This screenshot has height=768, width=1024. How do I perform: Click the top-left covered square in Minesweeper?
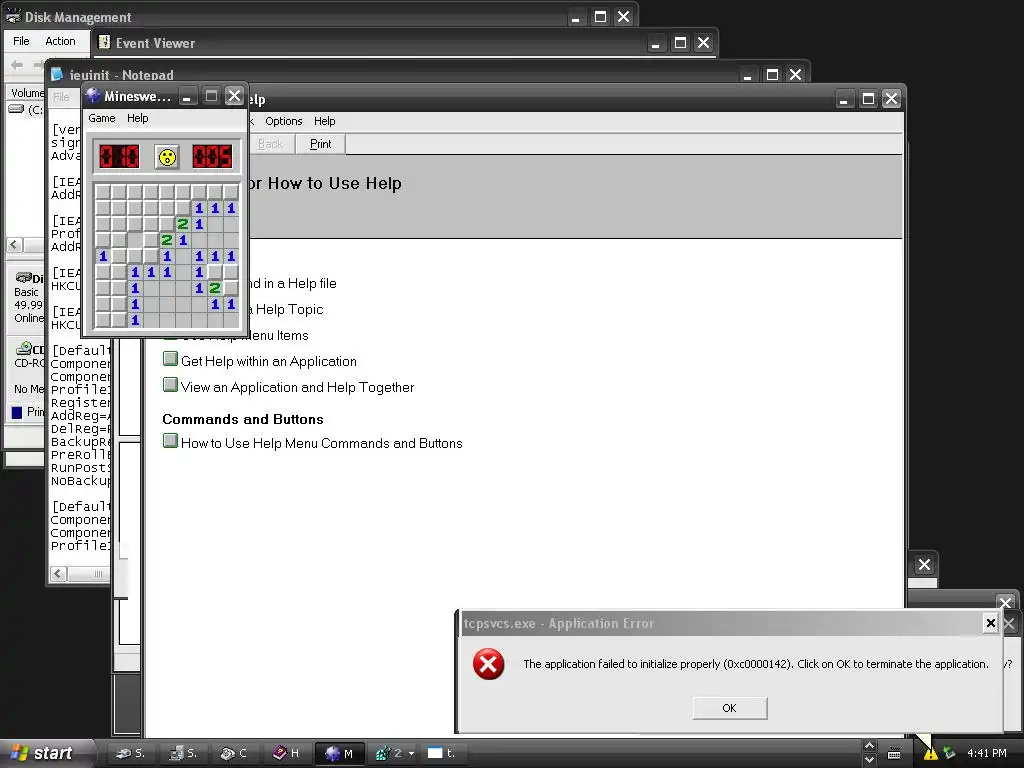(x=103, y=192)
